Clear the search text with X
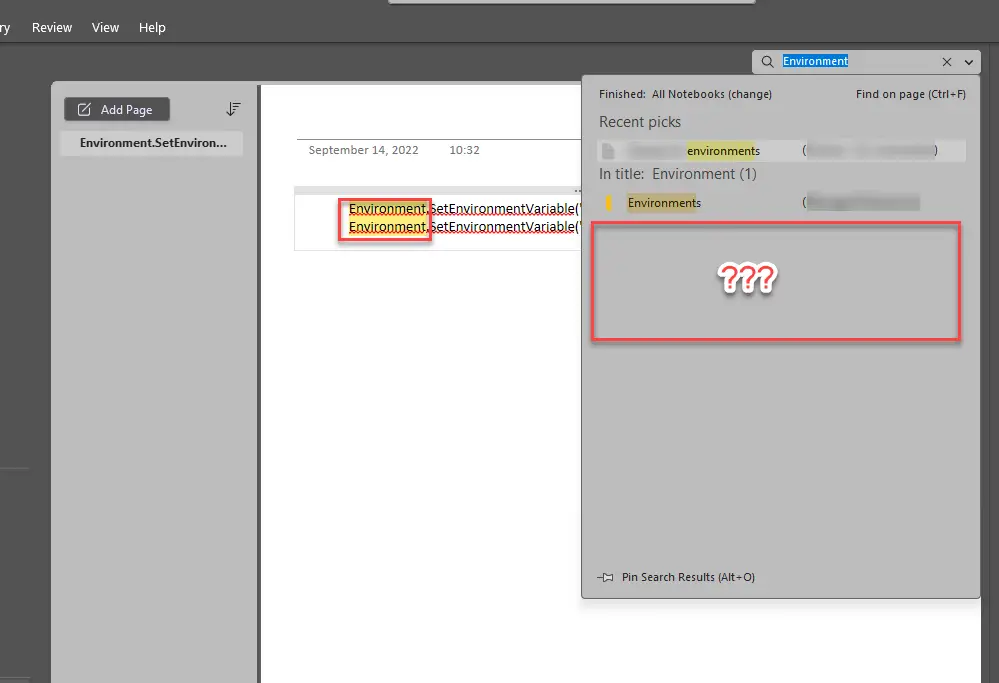Image resolution: width=999 pixels, height=683 pixels. tap(946, 62)
